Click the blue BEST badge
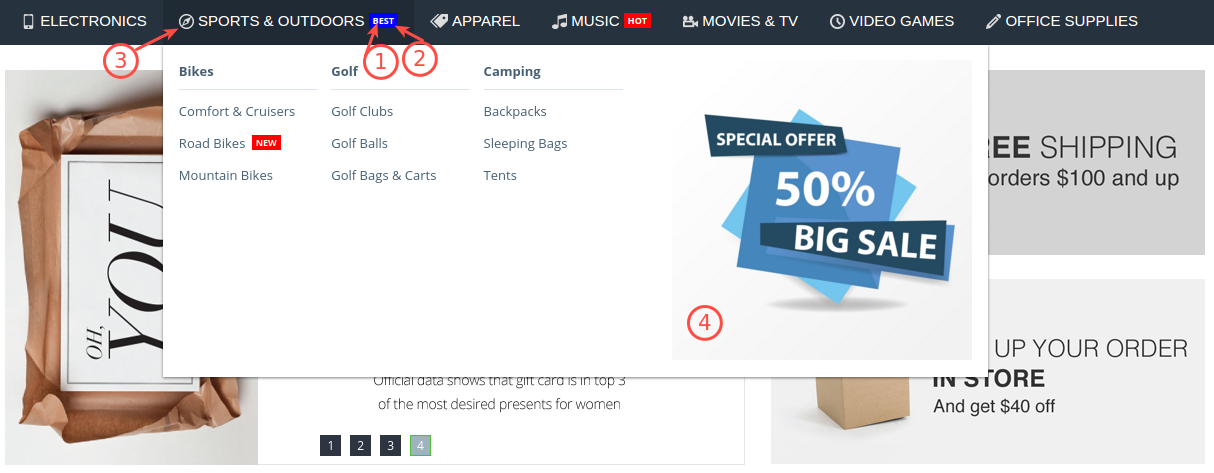 384,20
